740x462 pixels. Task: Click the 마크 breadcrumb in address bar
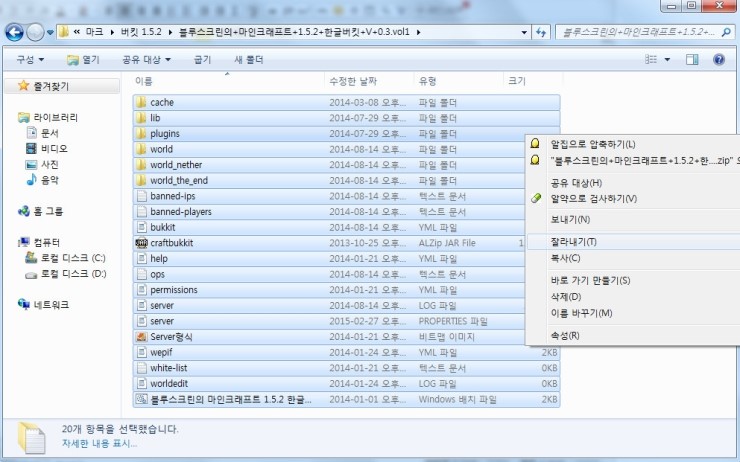point(94,32)
